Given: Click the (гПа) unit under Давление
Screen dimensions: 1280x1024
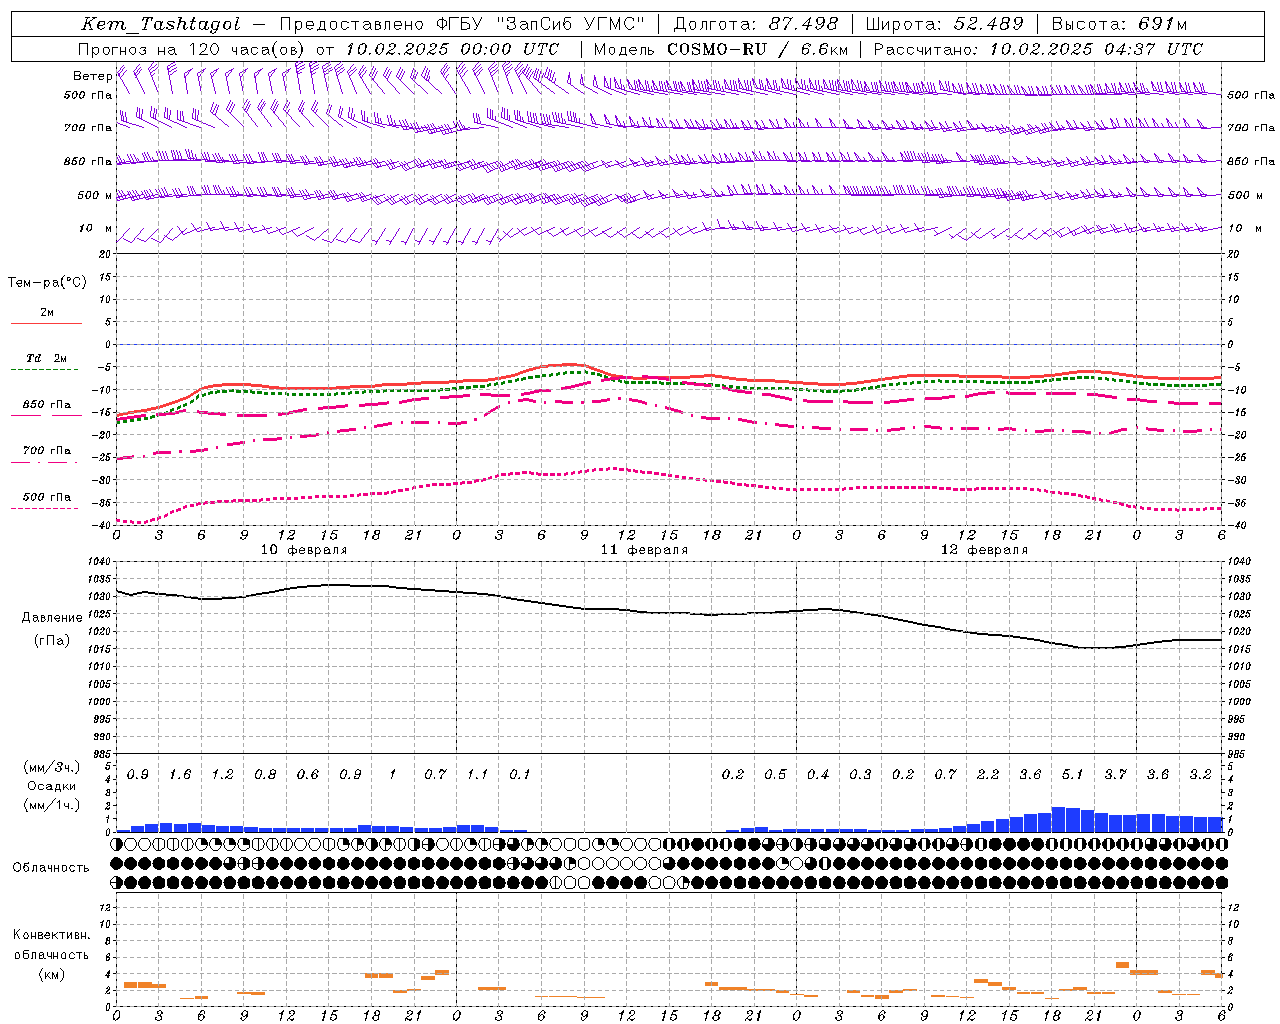Looking at the screenshot, I should click(x=52, y=640).
